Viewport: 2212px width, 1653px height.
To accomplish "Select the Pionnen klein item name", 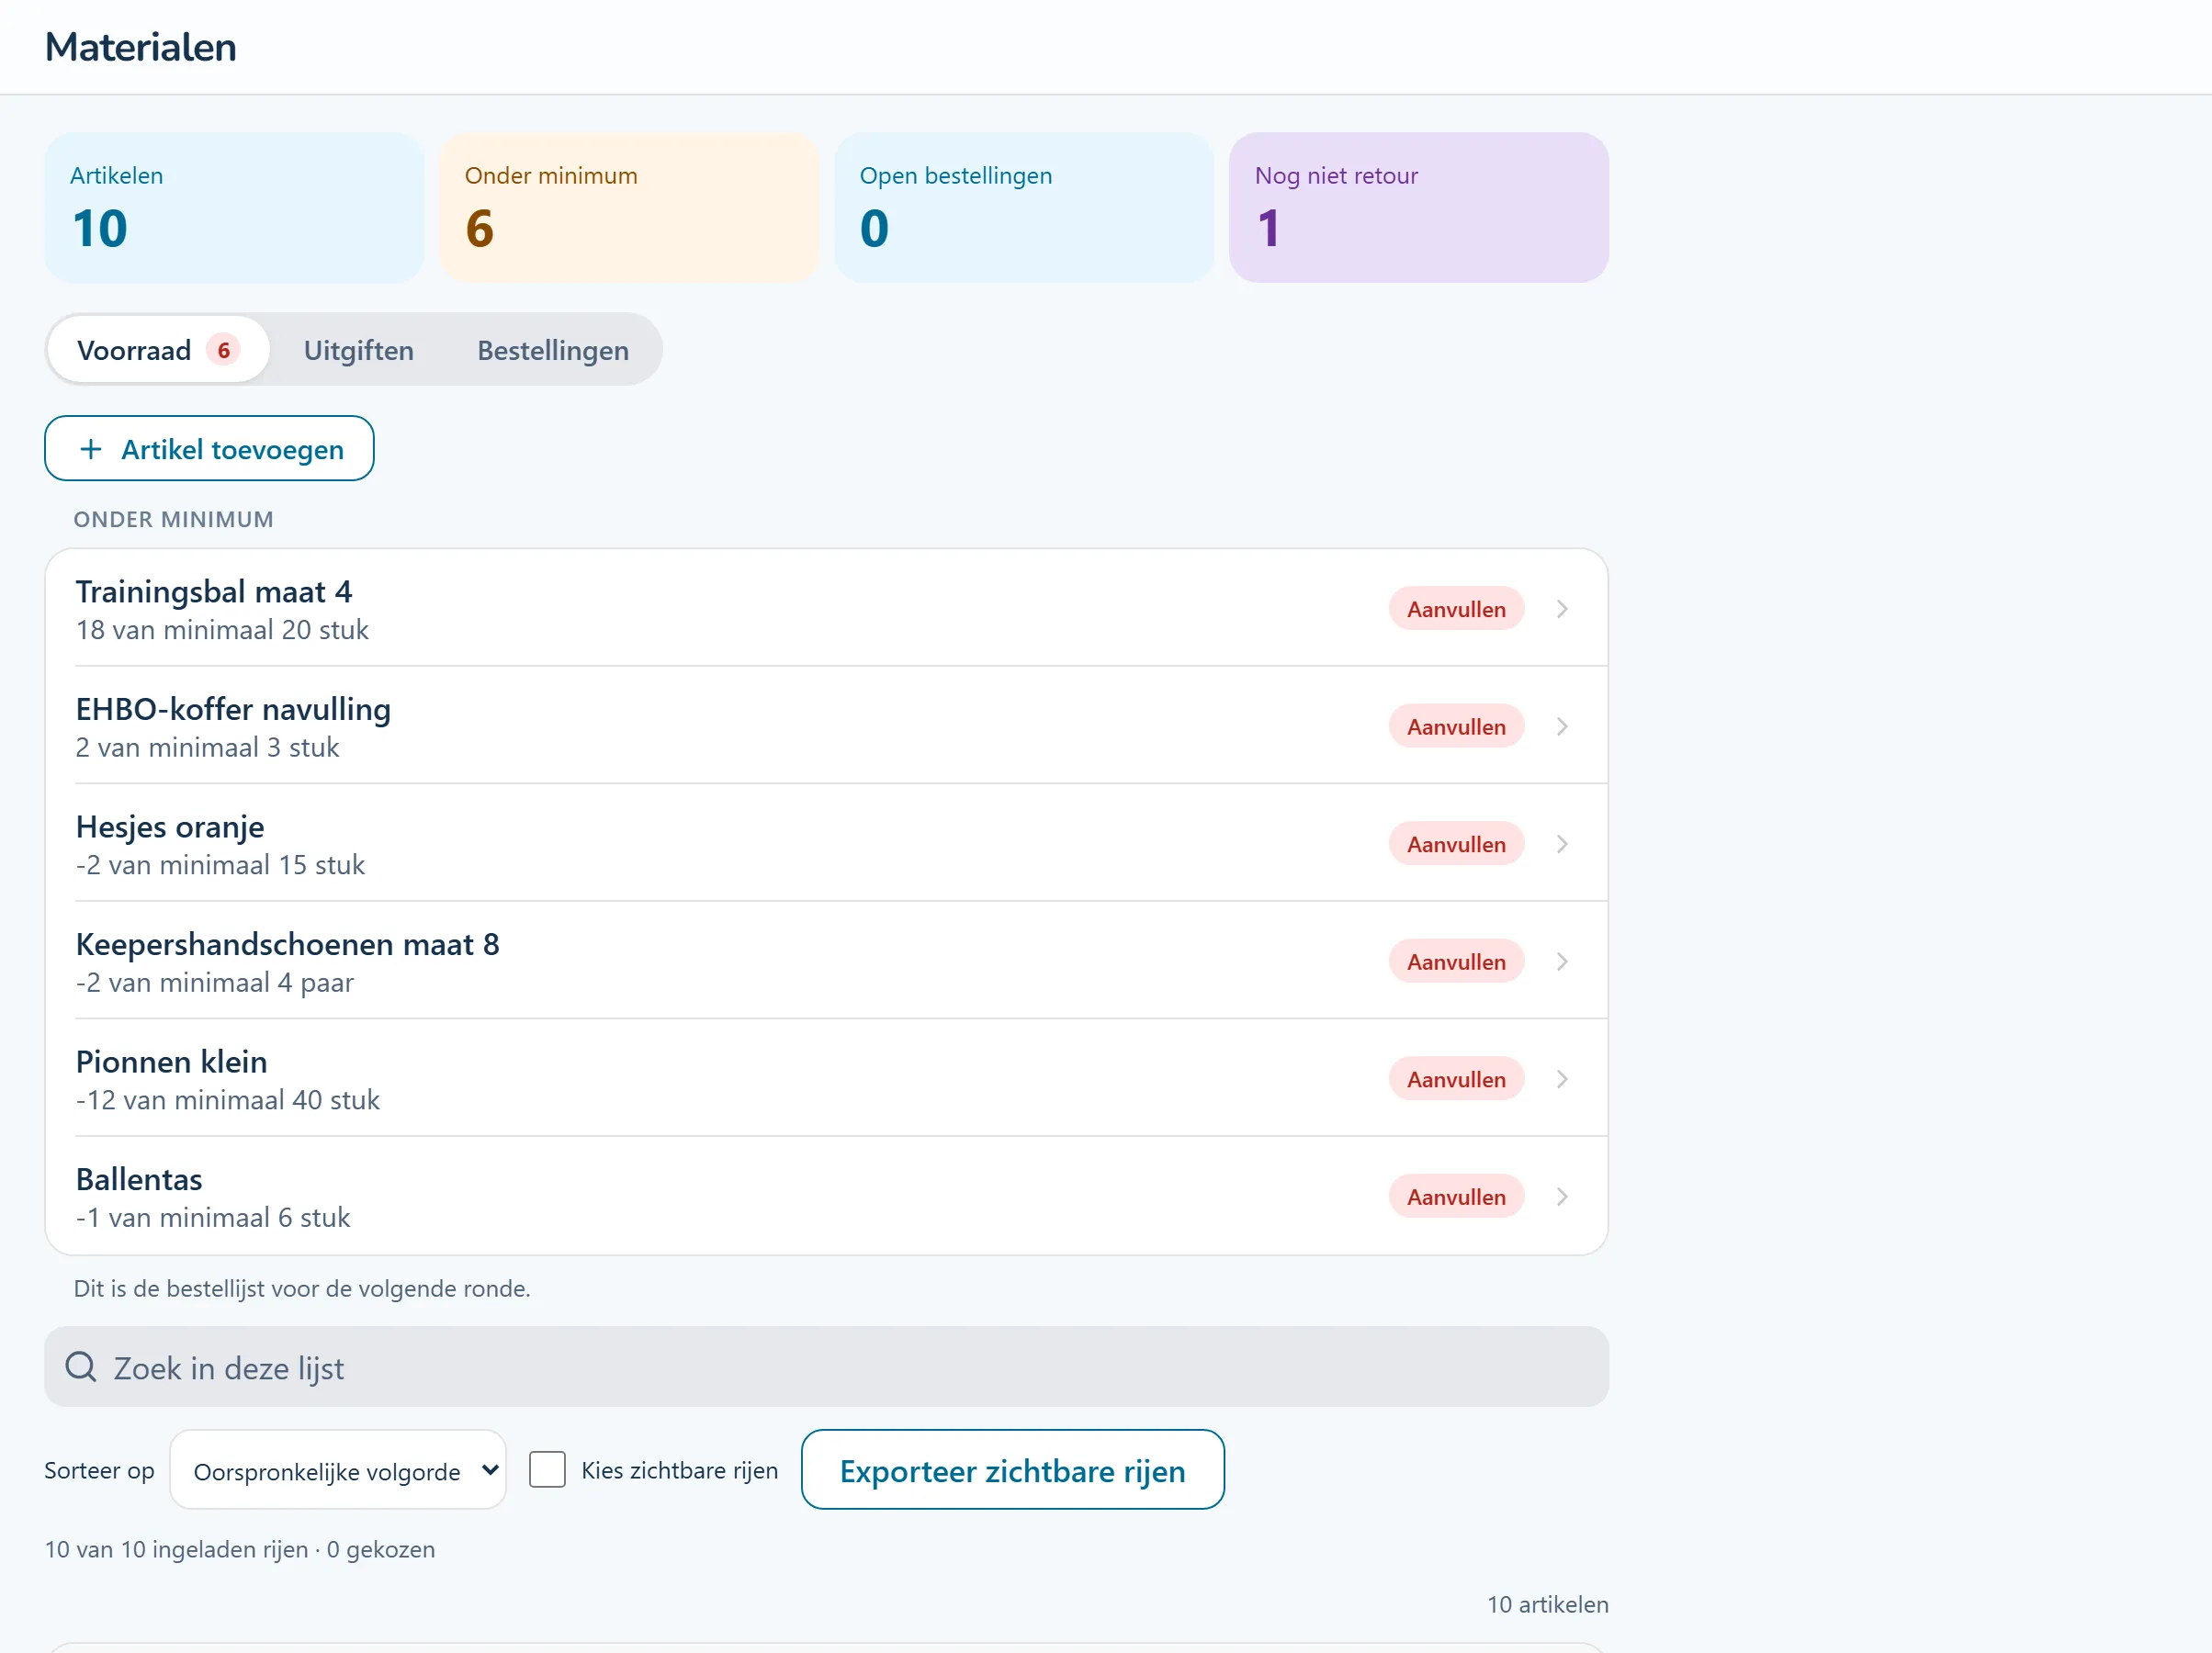I will tap(172, 1062).
